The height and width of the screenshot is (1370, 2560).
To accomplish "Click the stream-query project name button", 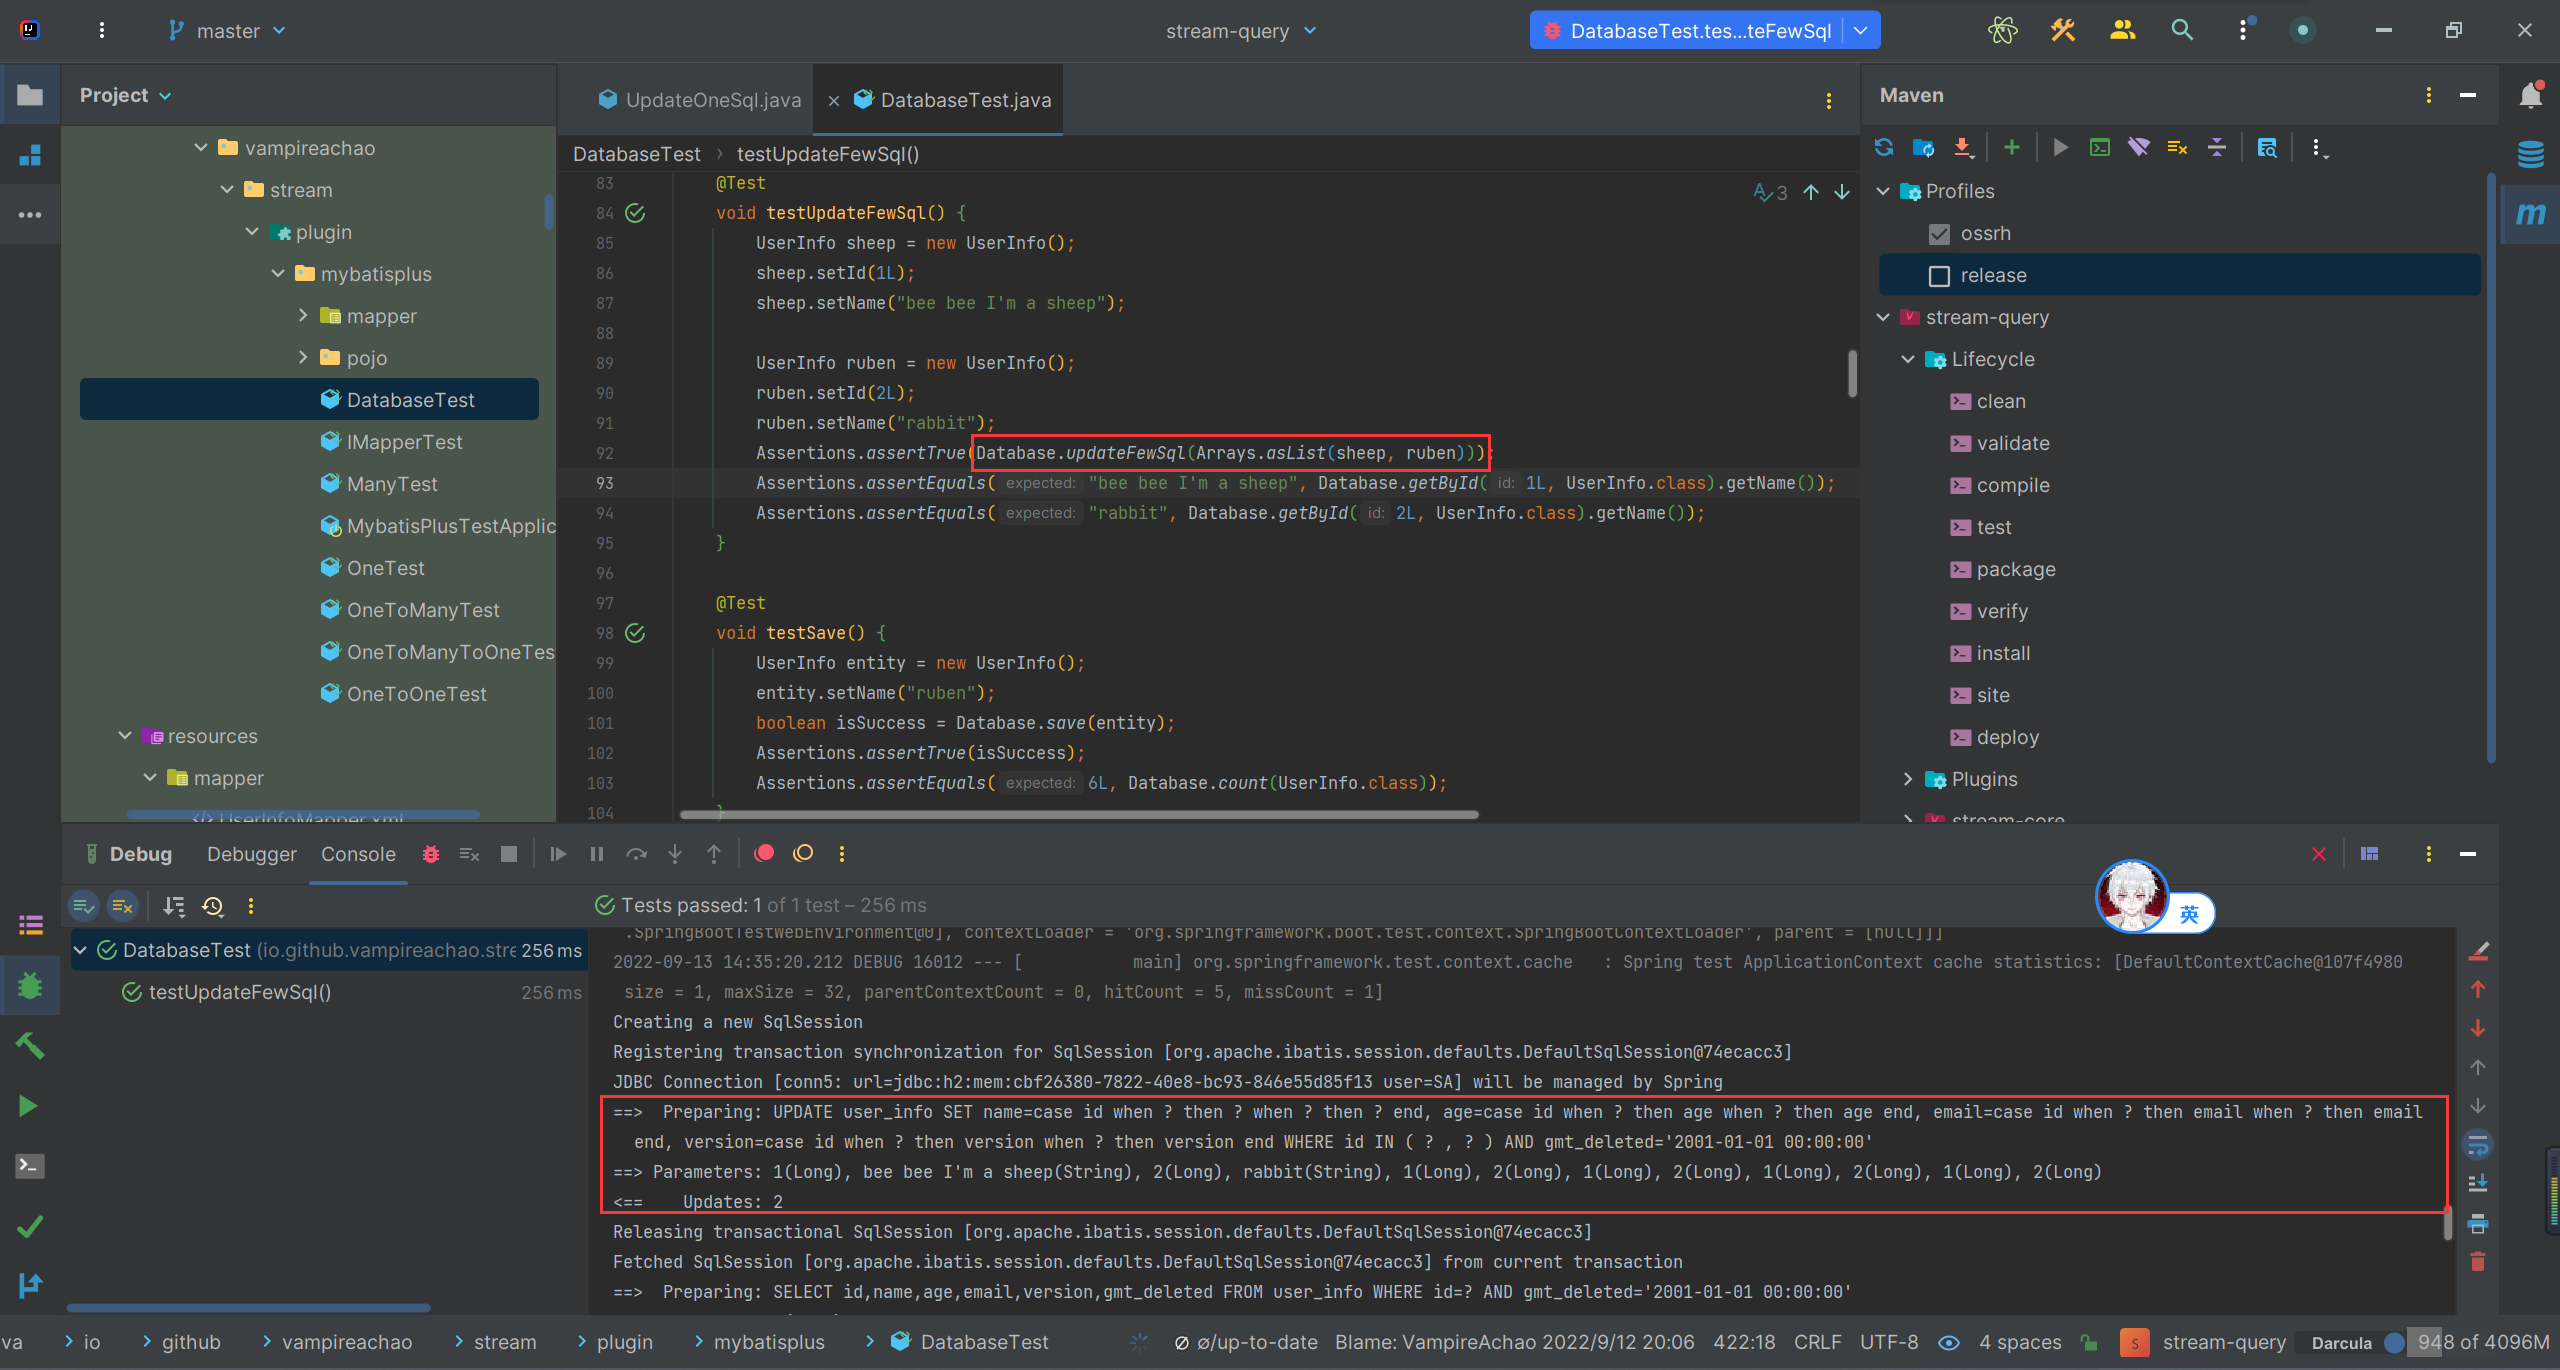I will (1240, 31).
